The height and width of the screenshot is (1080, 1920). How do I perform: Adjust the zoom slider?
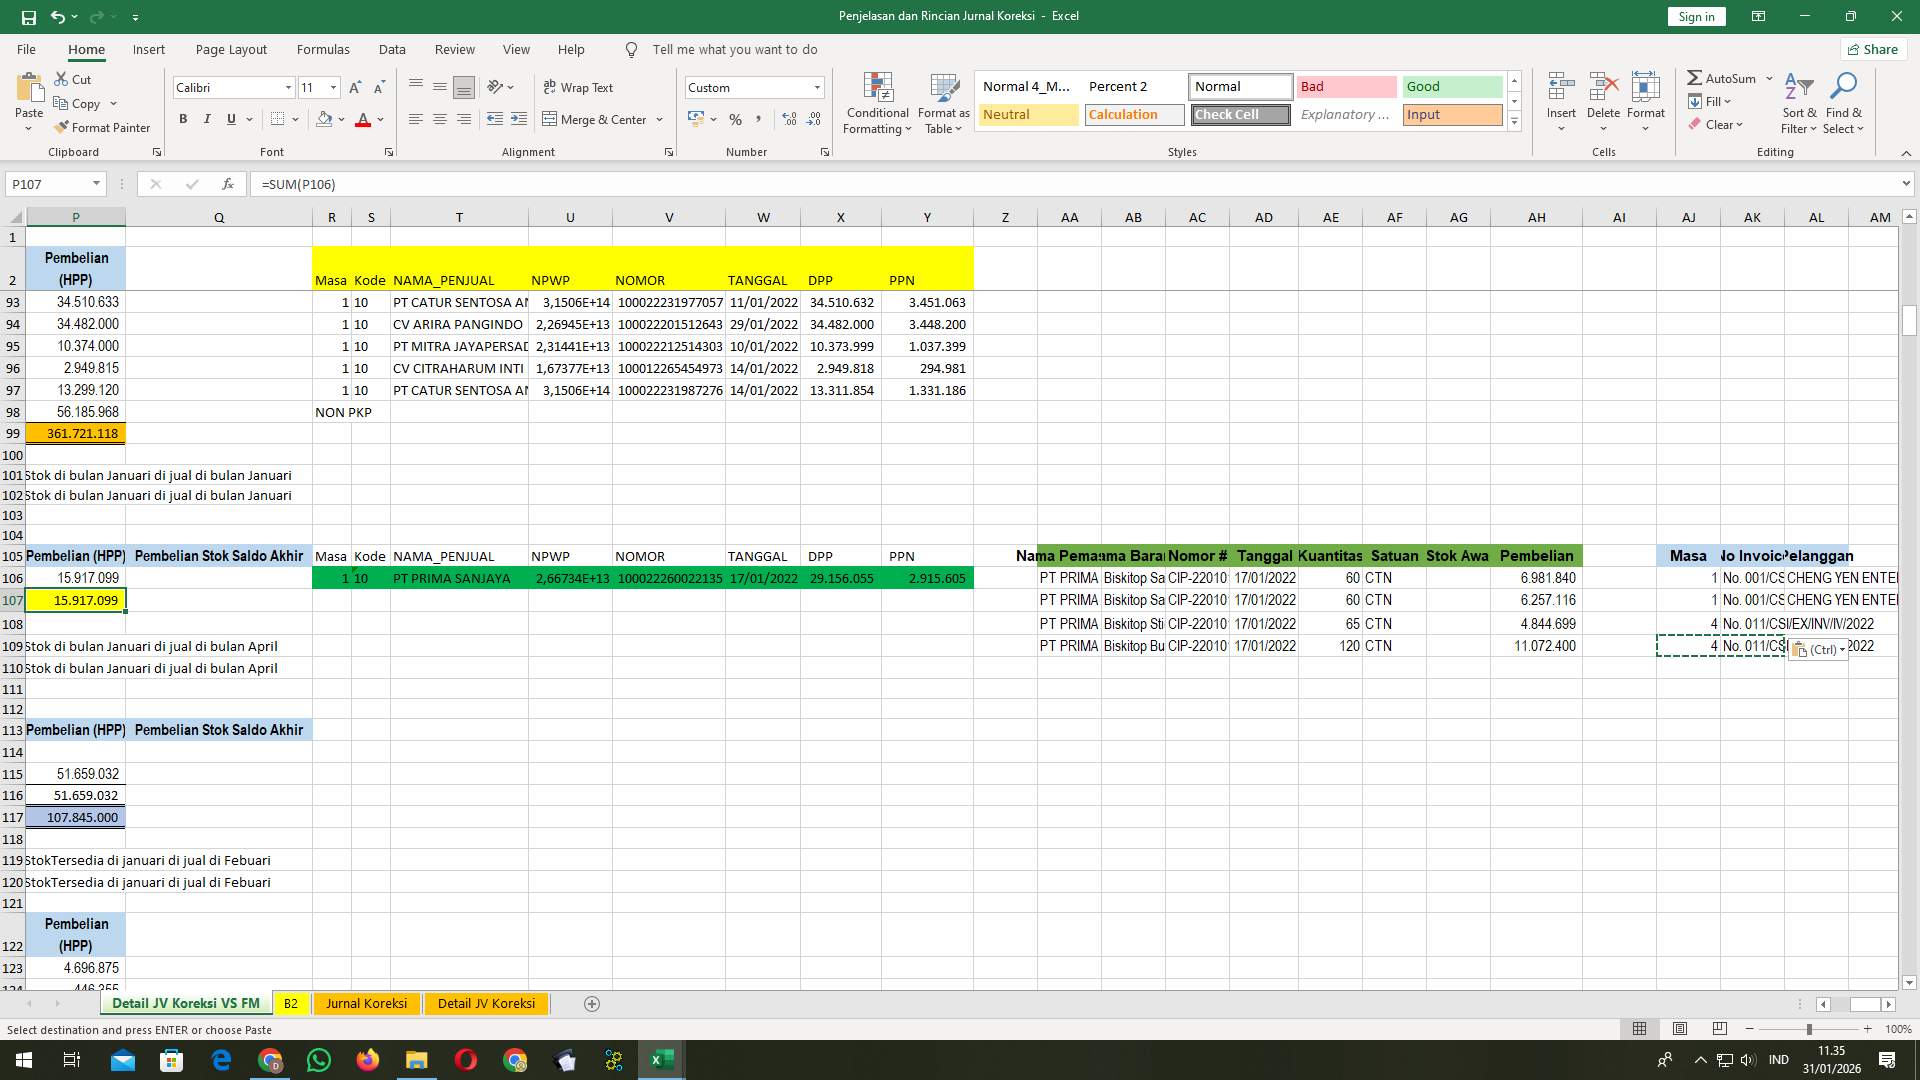point(1808,1028)
